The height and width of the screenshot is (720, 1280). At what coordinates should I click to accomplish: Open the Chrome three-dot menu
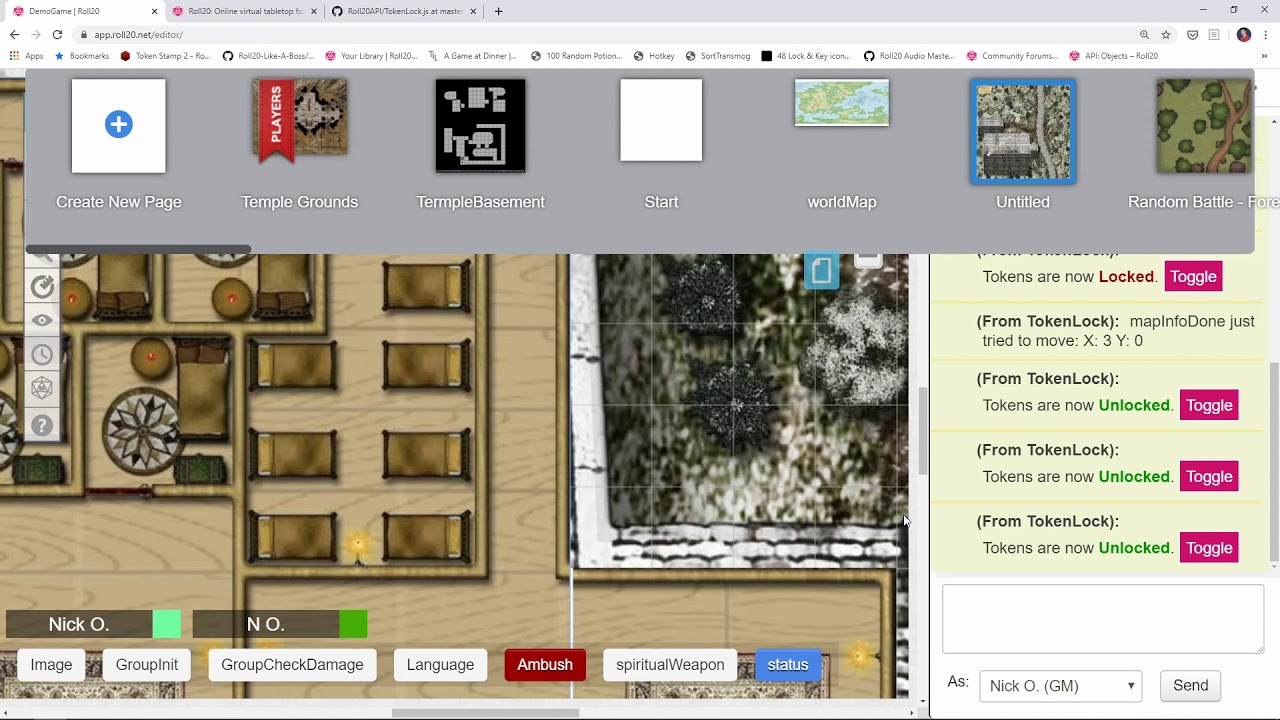pos(1266,34)
